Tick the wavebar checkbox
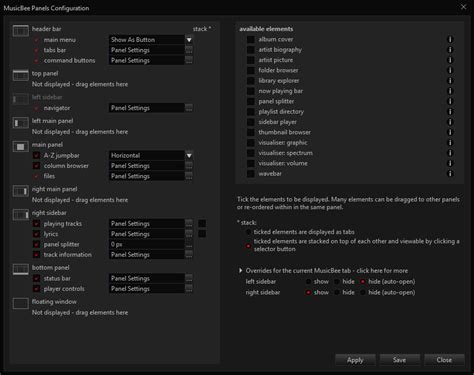The width and height of the screenshot is (474, 375). [x=251, y=174]
